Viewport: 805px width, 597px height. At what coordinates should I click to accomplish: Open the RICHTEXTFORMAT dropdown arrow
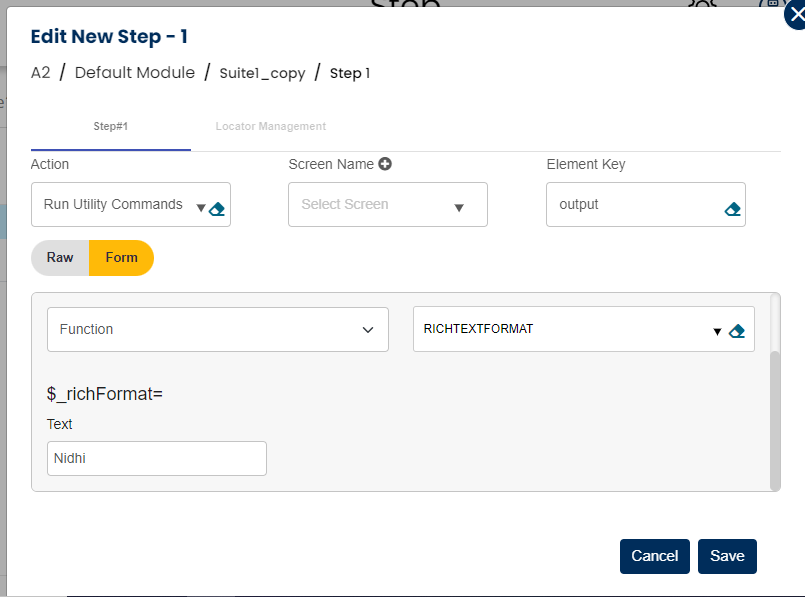click(717, 331)
